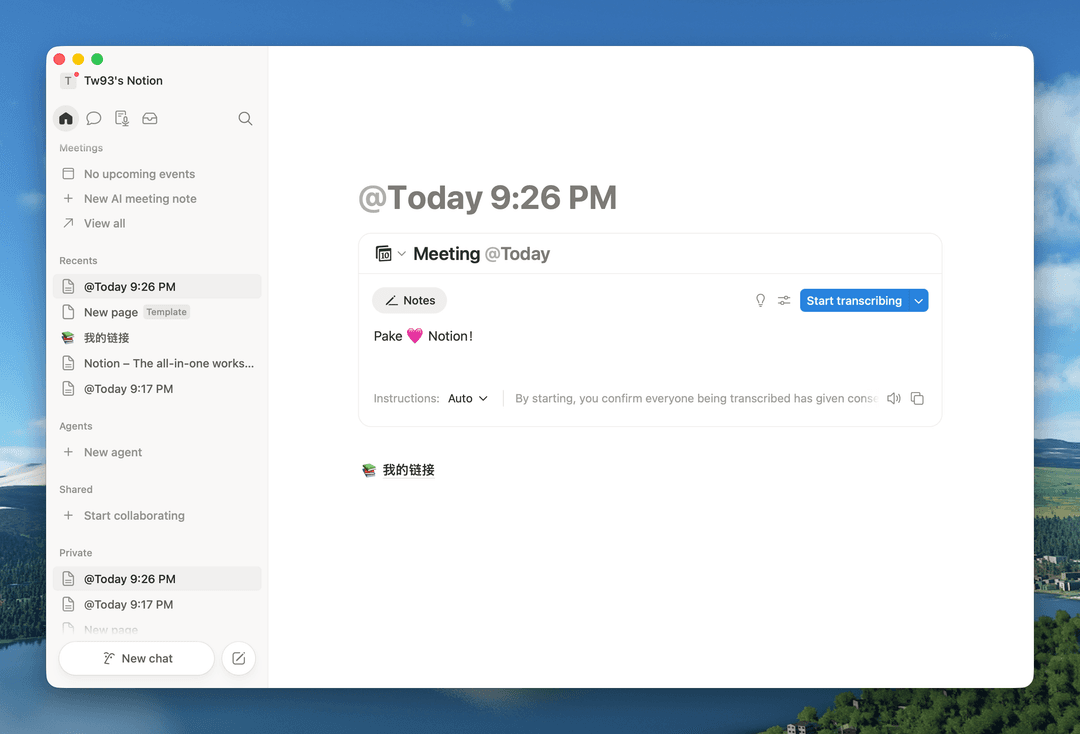Image resolution: width=1080 pixels, height=734 pixels.
Task: Open the transcription settings sliders icon
Action: coord(784,300)
